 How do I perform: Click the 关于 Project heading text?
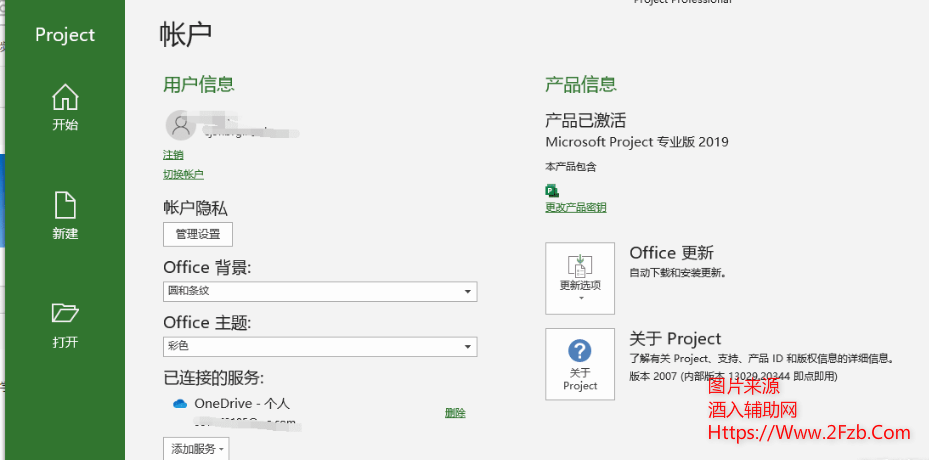tap(675, 339)
